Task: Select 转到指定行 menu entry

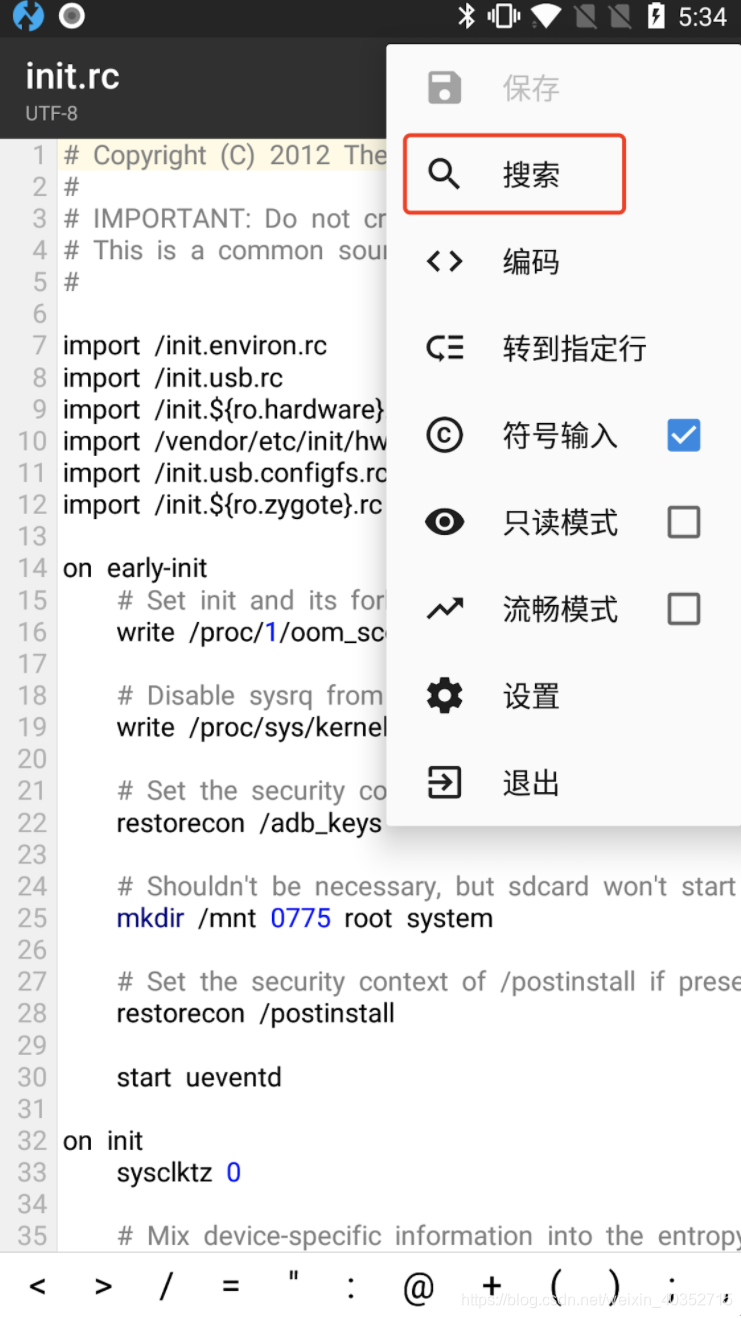Action: pos(564,349)
